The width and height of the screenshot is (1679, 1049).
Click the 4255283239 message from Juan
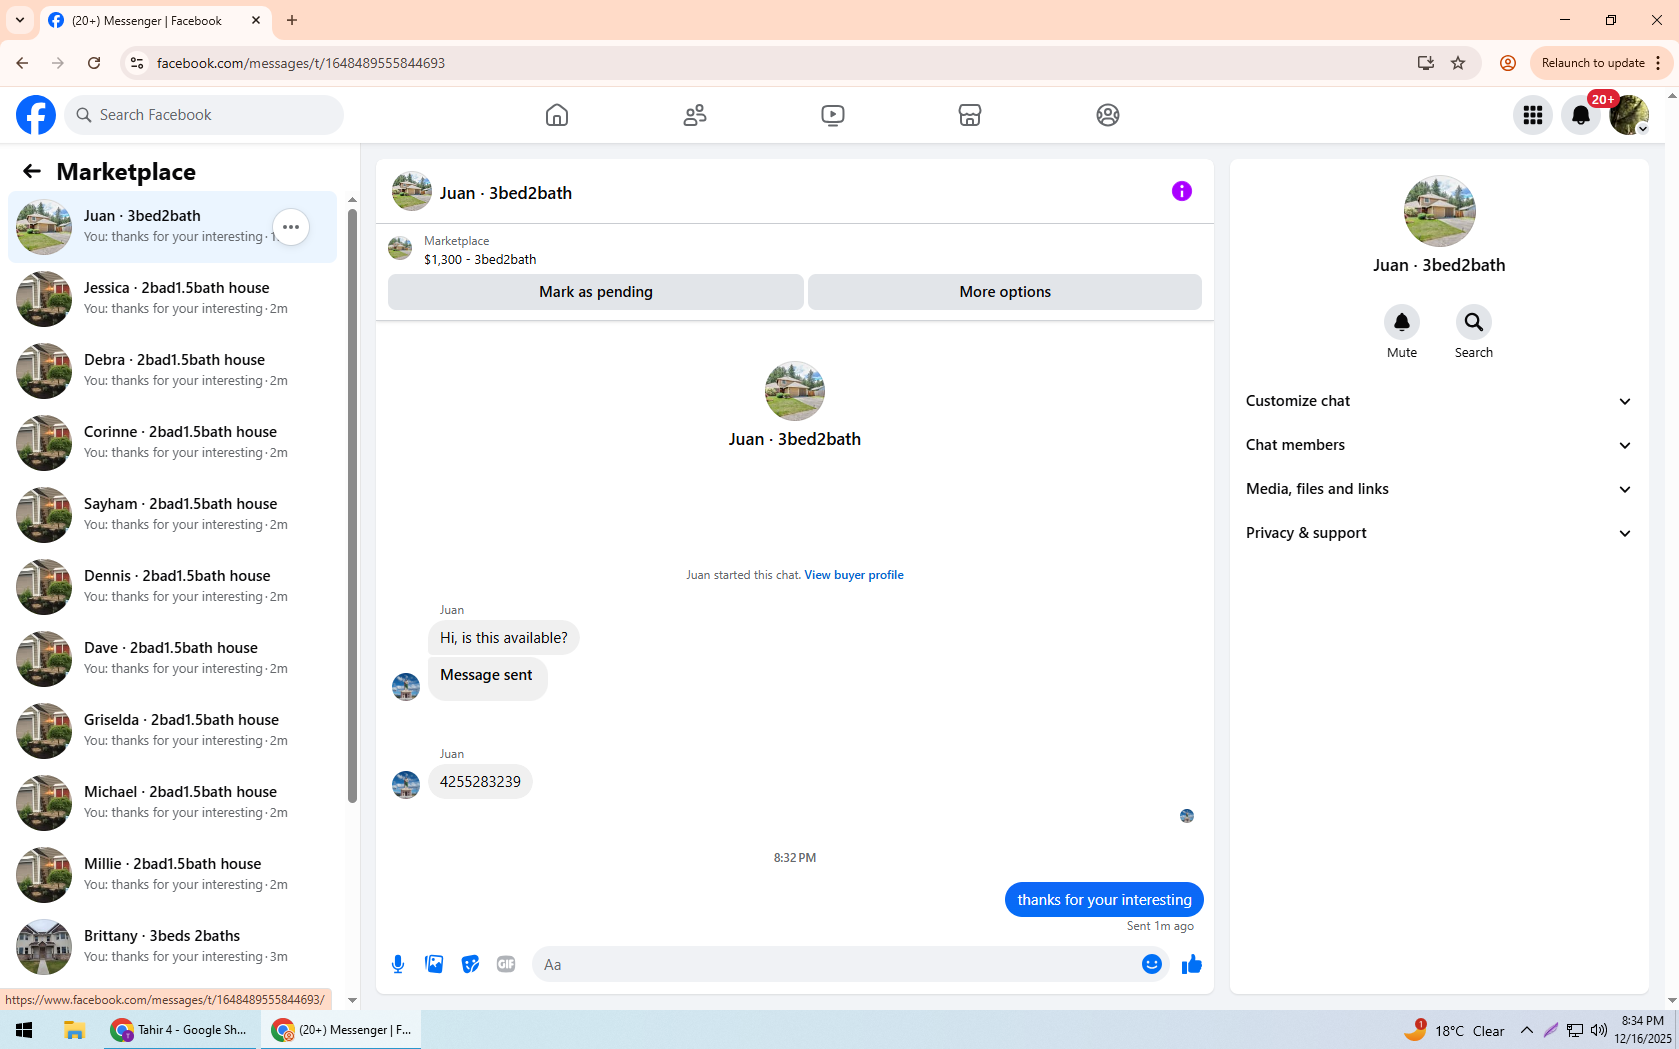tap(480, 782)
